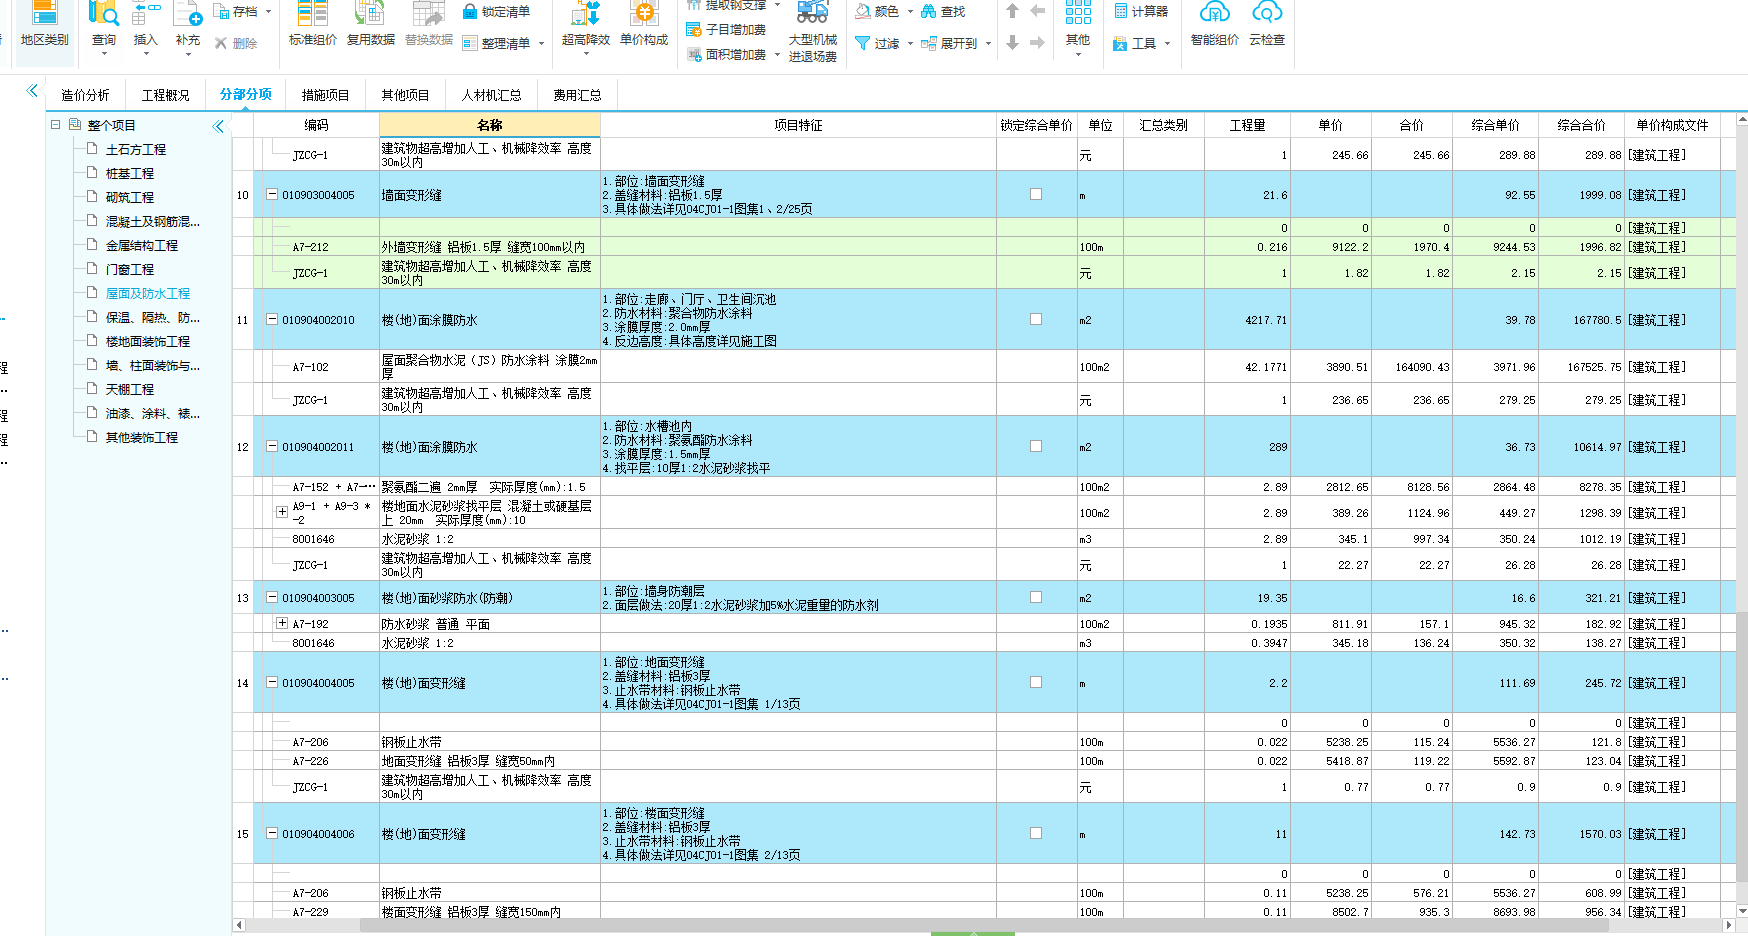Viewport: 1748px width, 936px height.
Task: Click the 查找 binoculars find icon
Action: click(929, 12)
